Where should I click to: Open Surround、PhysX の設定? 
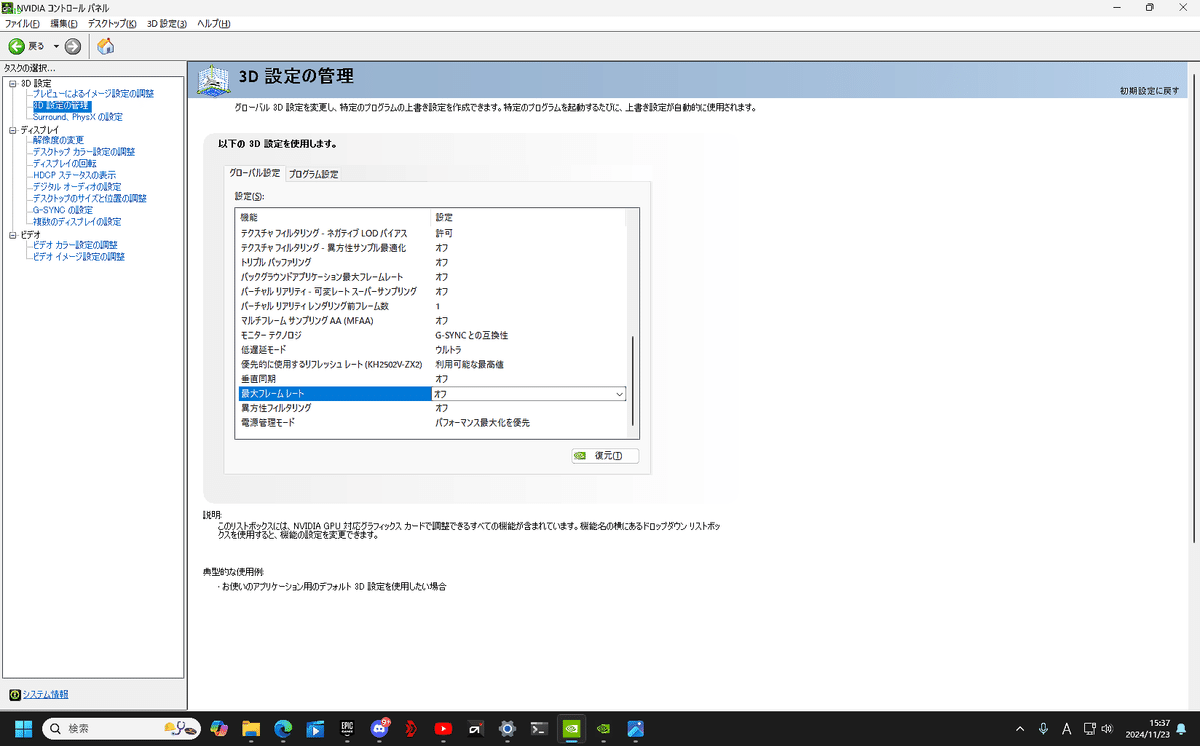click(77, 117)
